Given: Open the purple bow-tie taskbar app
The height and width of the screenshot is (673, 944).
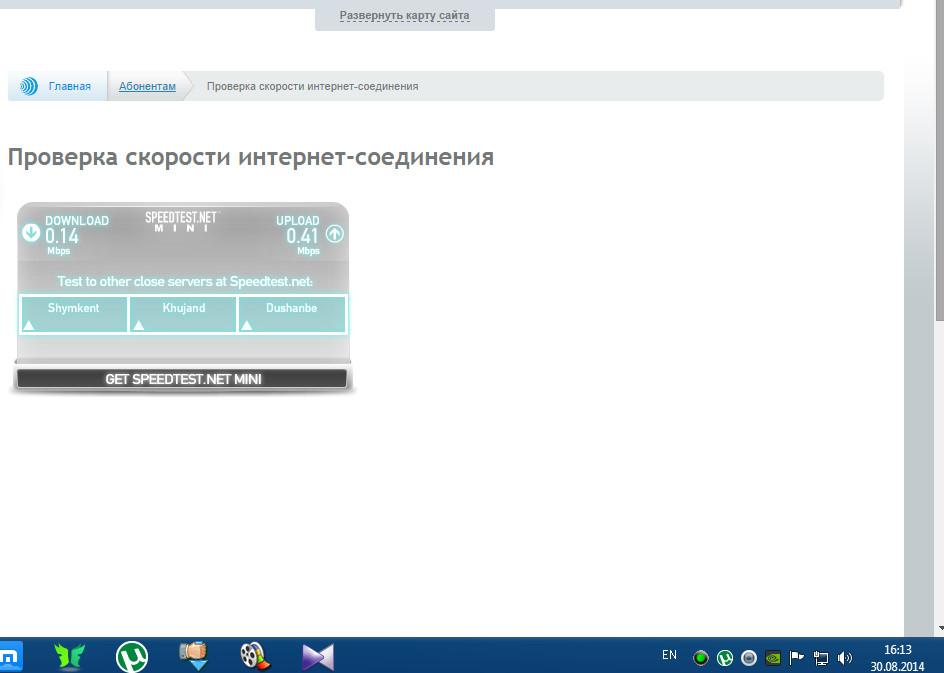Looking at the screenshot, I should point(318,657).
